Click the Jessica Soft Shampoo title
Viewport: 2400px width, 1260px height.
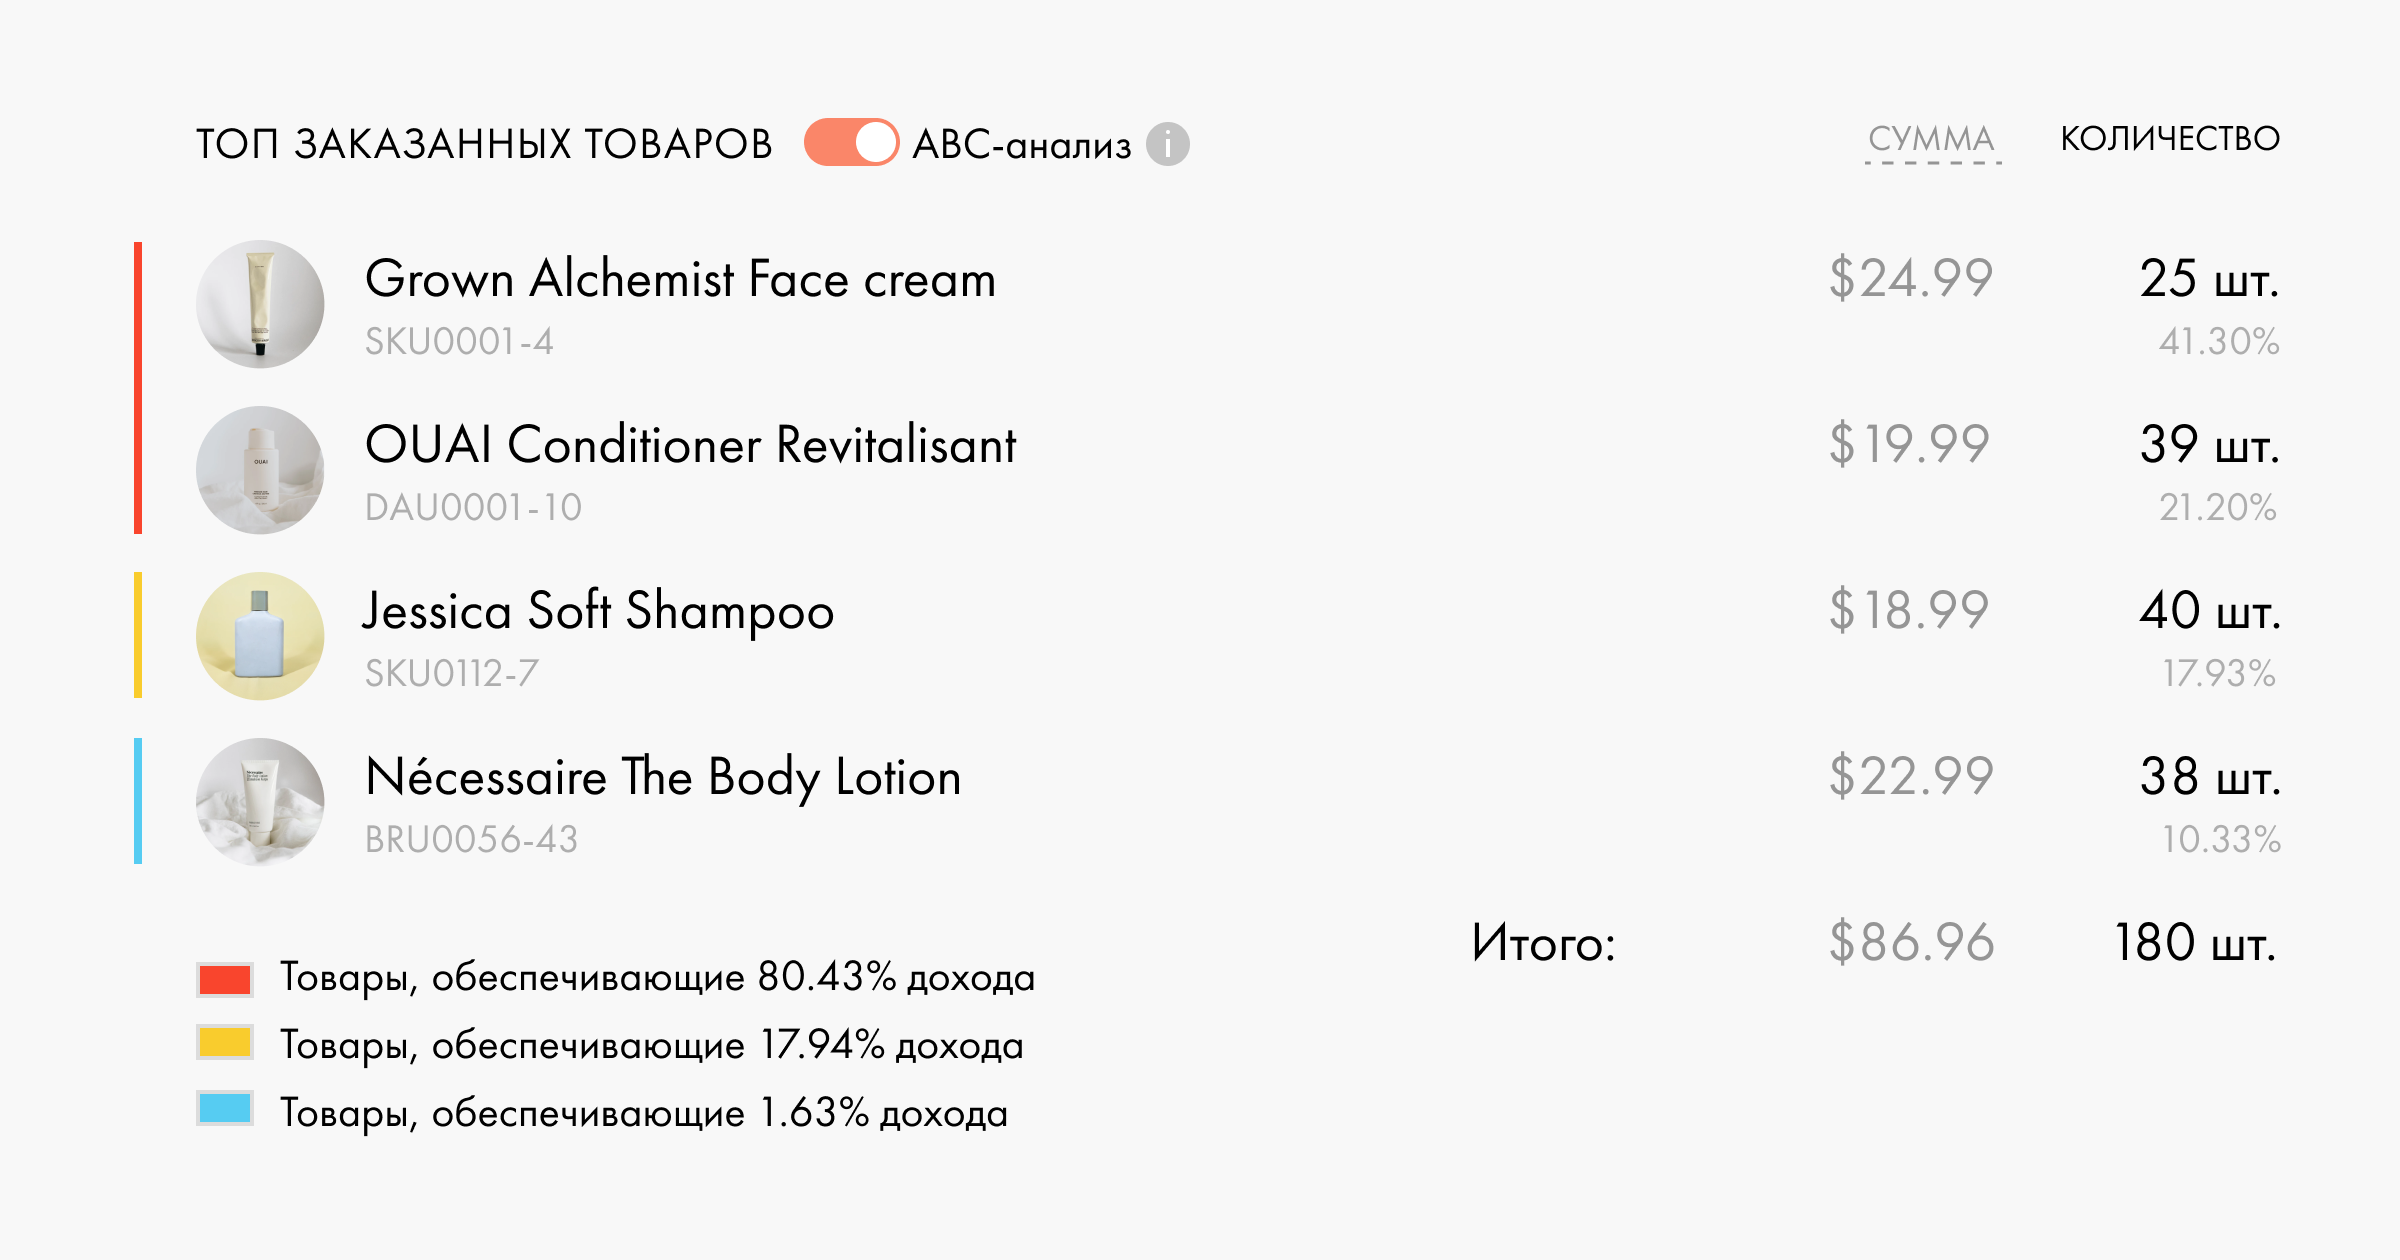[598, 611]
